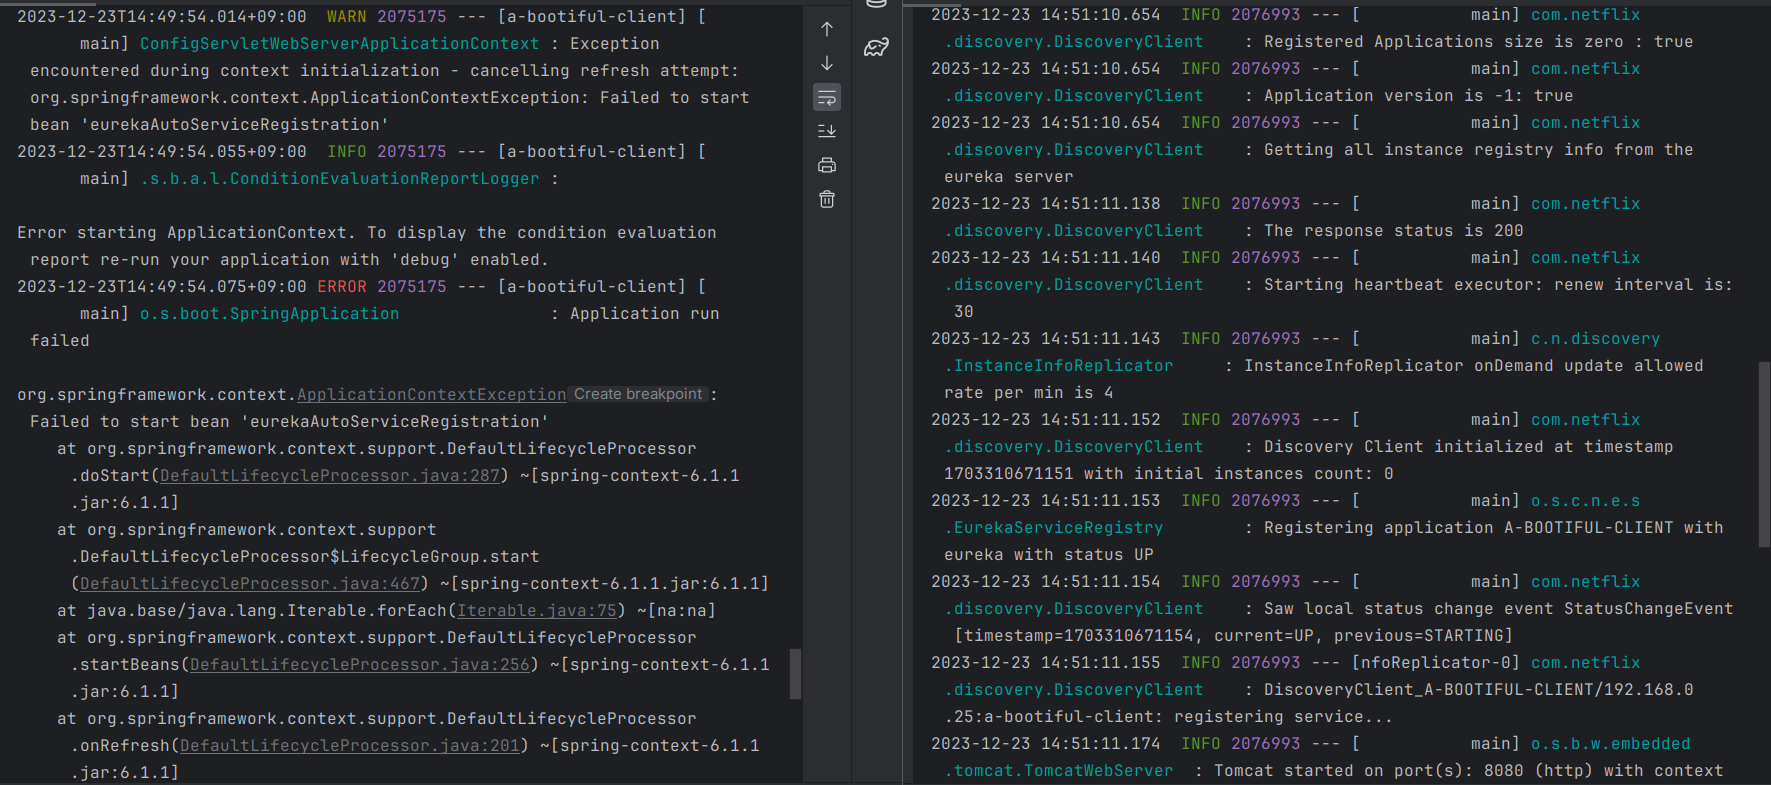Click .tomcat.TomcatWebServer logger name
This screenshot has width=1771, height=785.
1059,771
